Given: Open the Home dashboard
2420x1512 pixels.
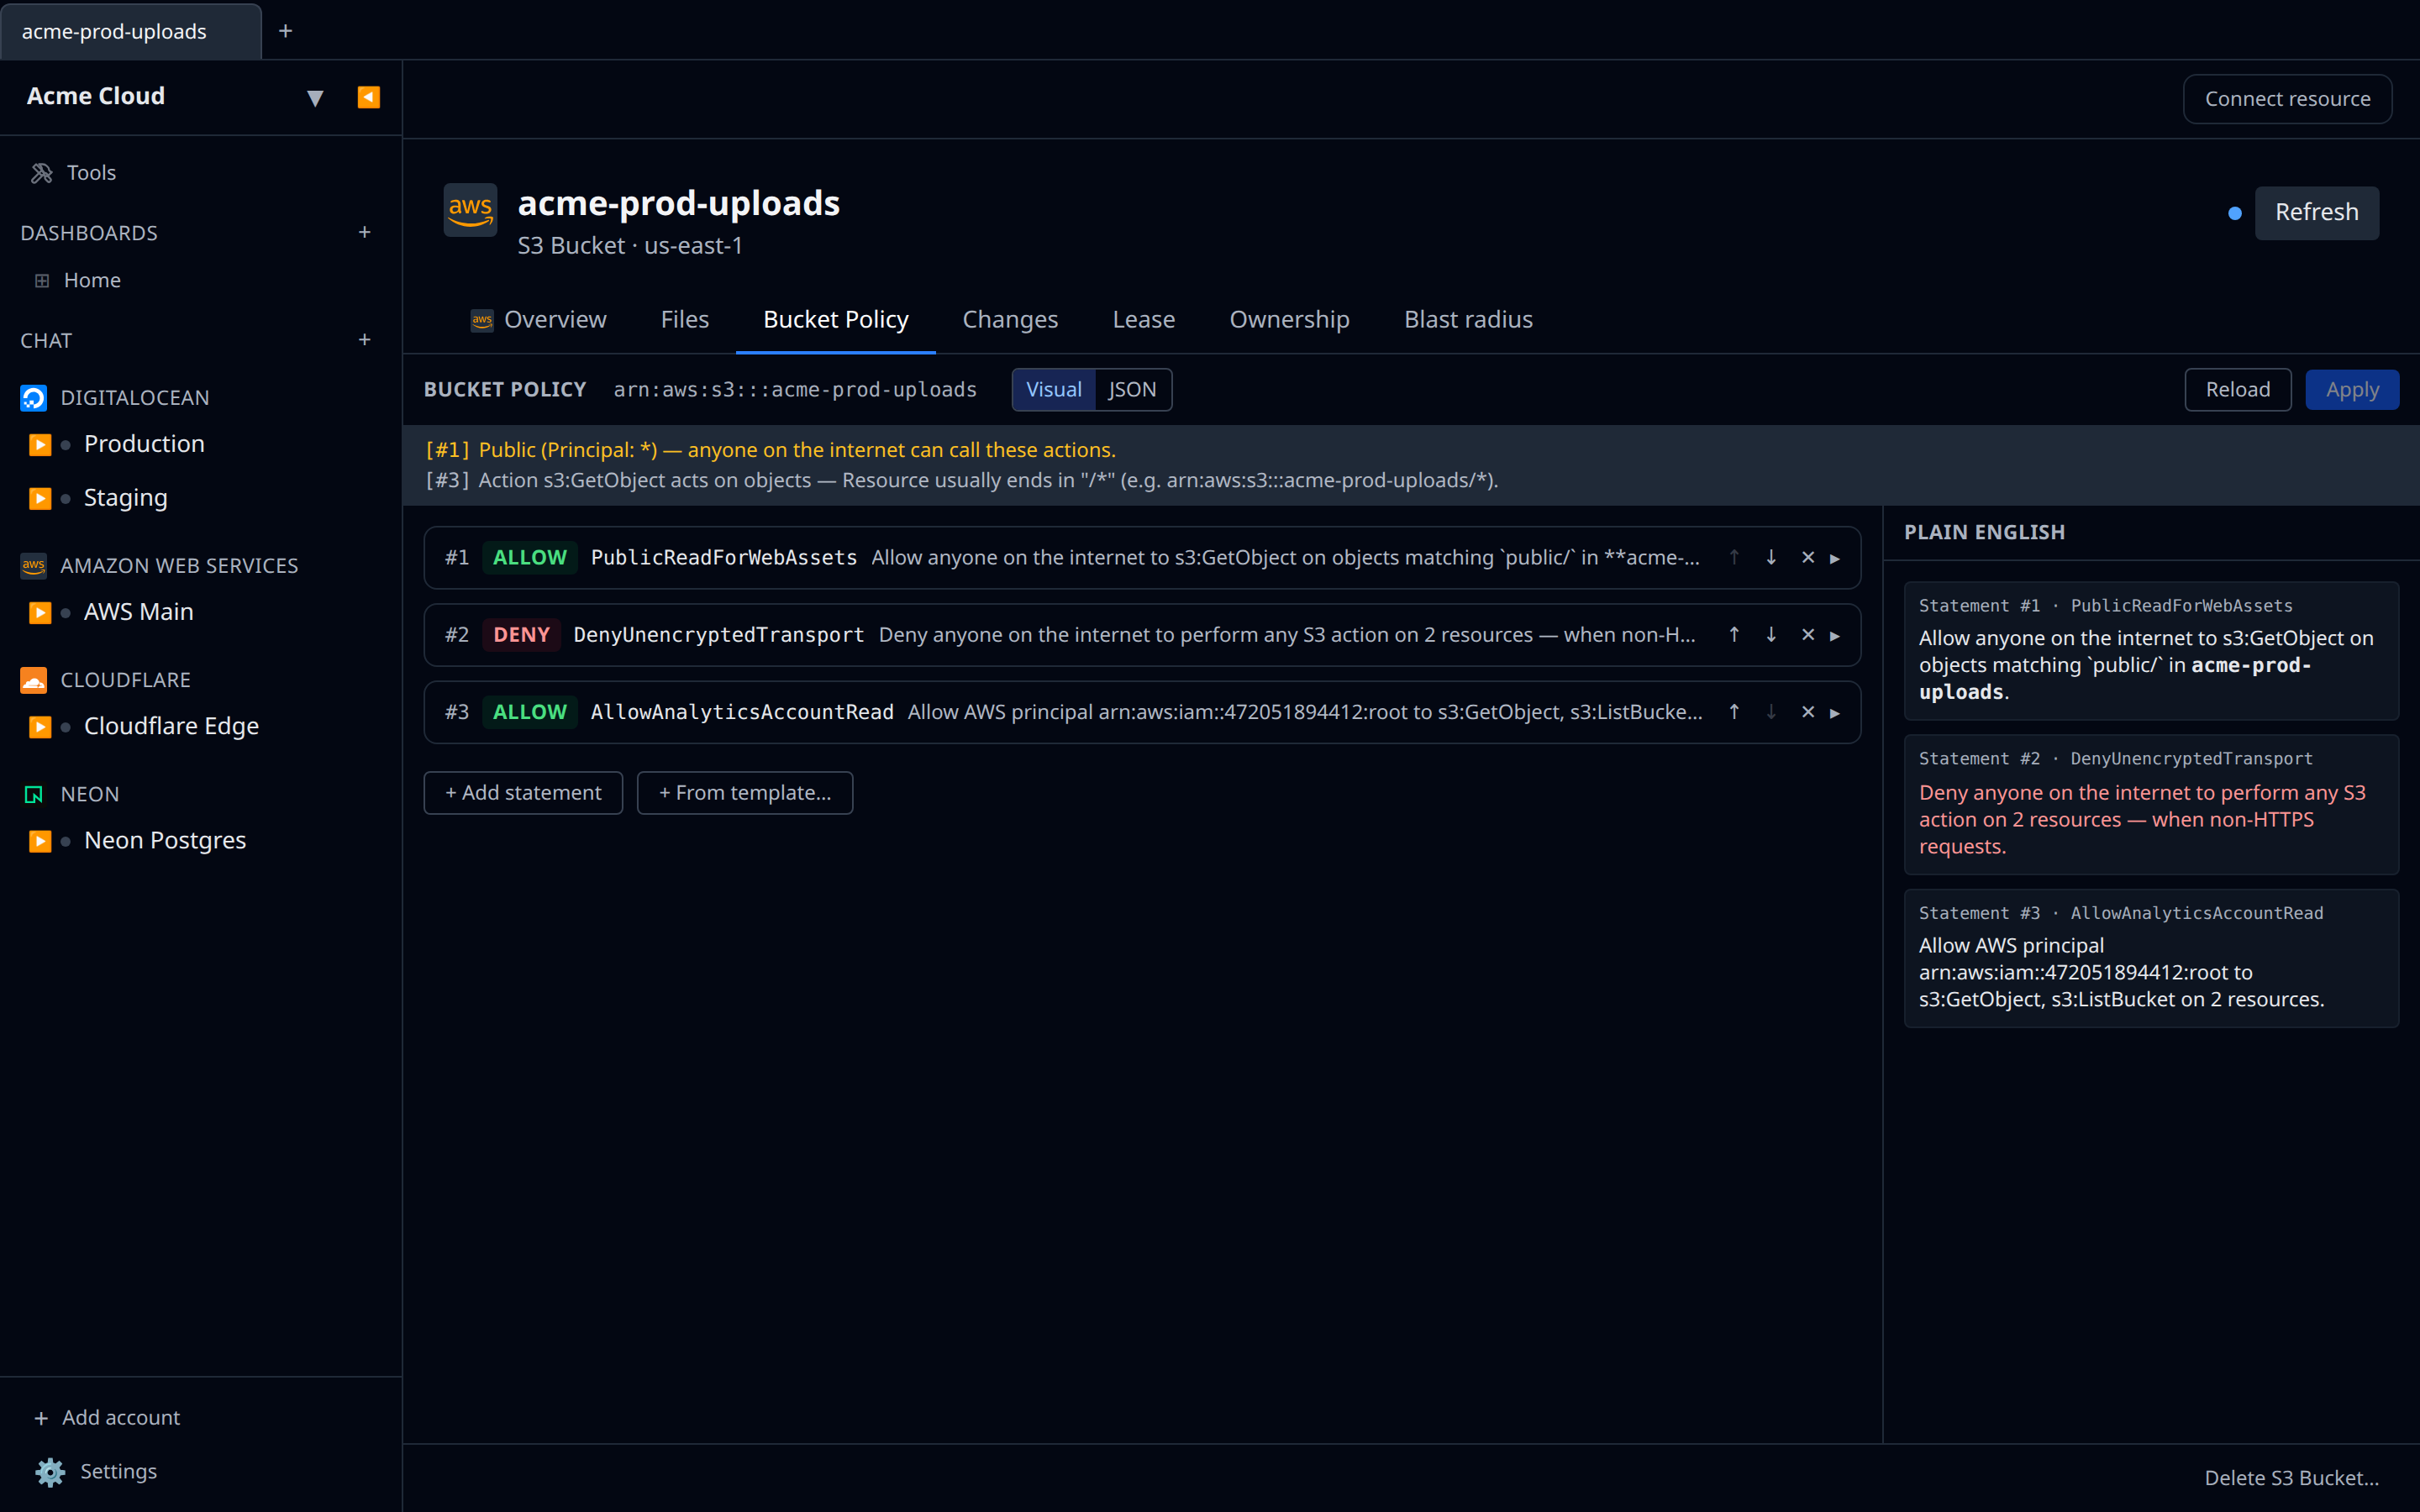Looking at the screenshot, I should coord(92,280).
